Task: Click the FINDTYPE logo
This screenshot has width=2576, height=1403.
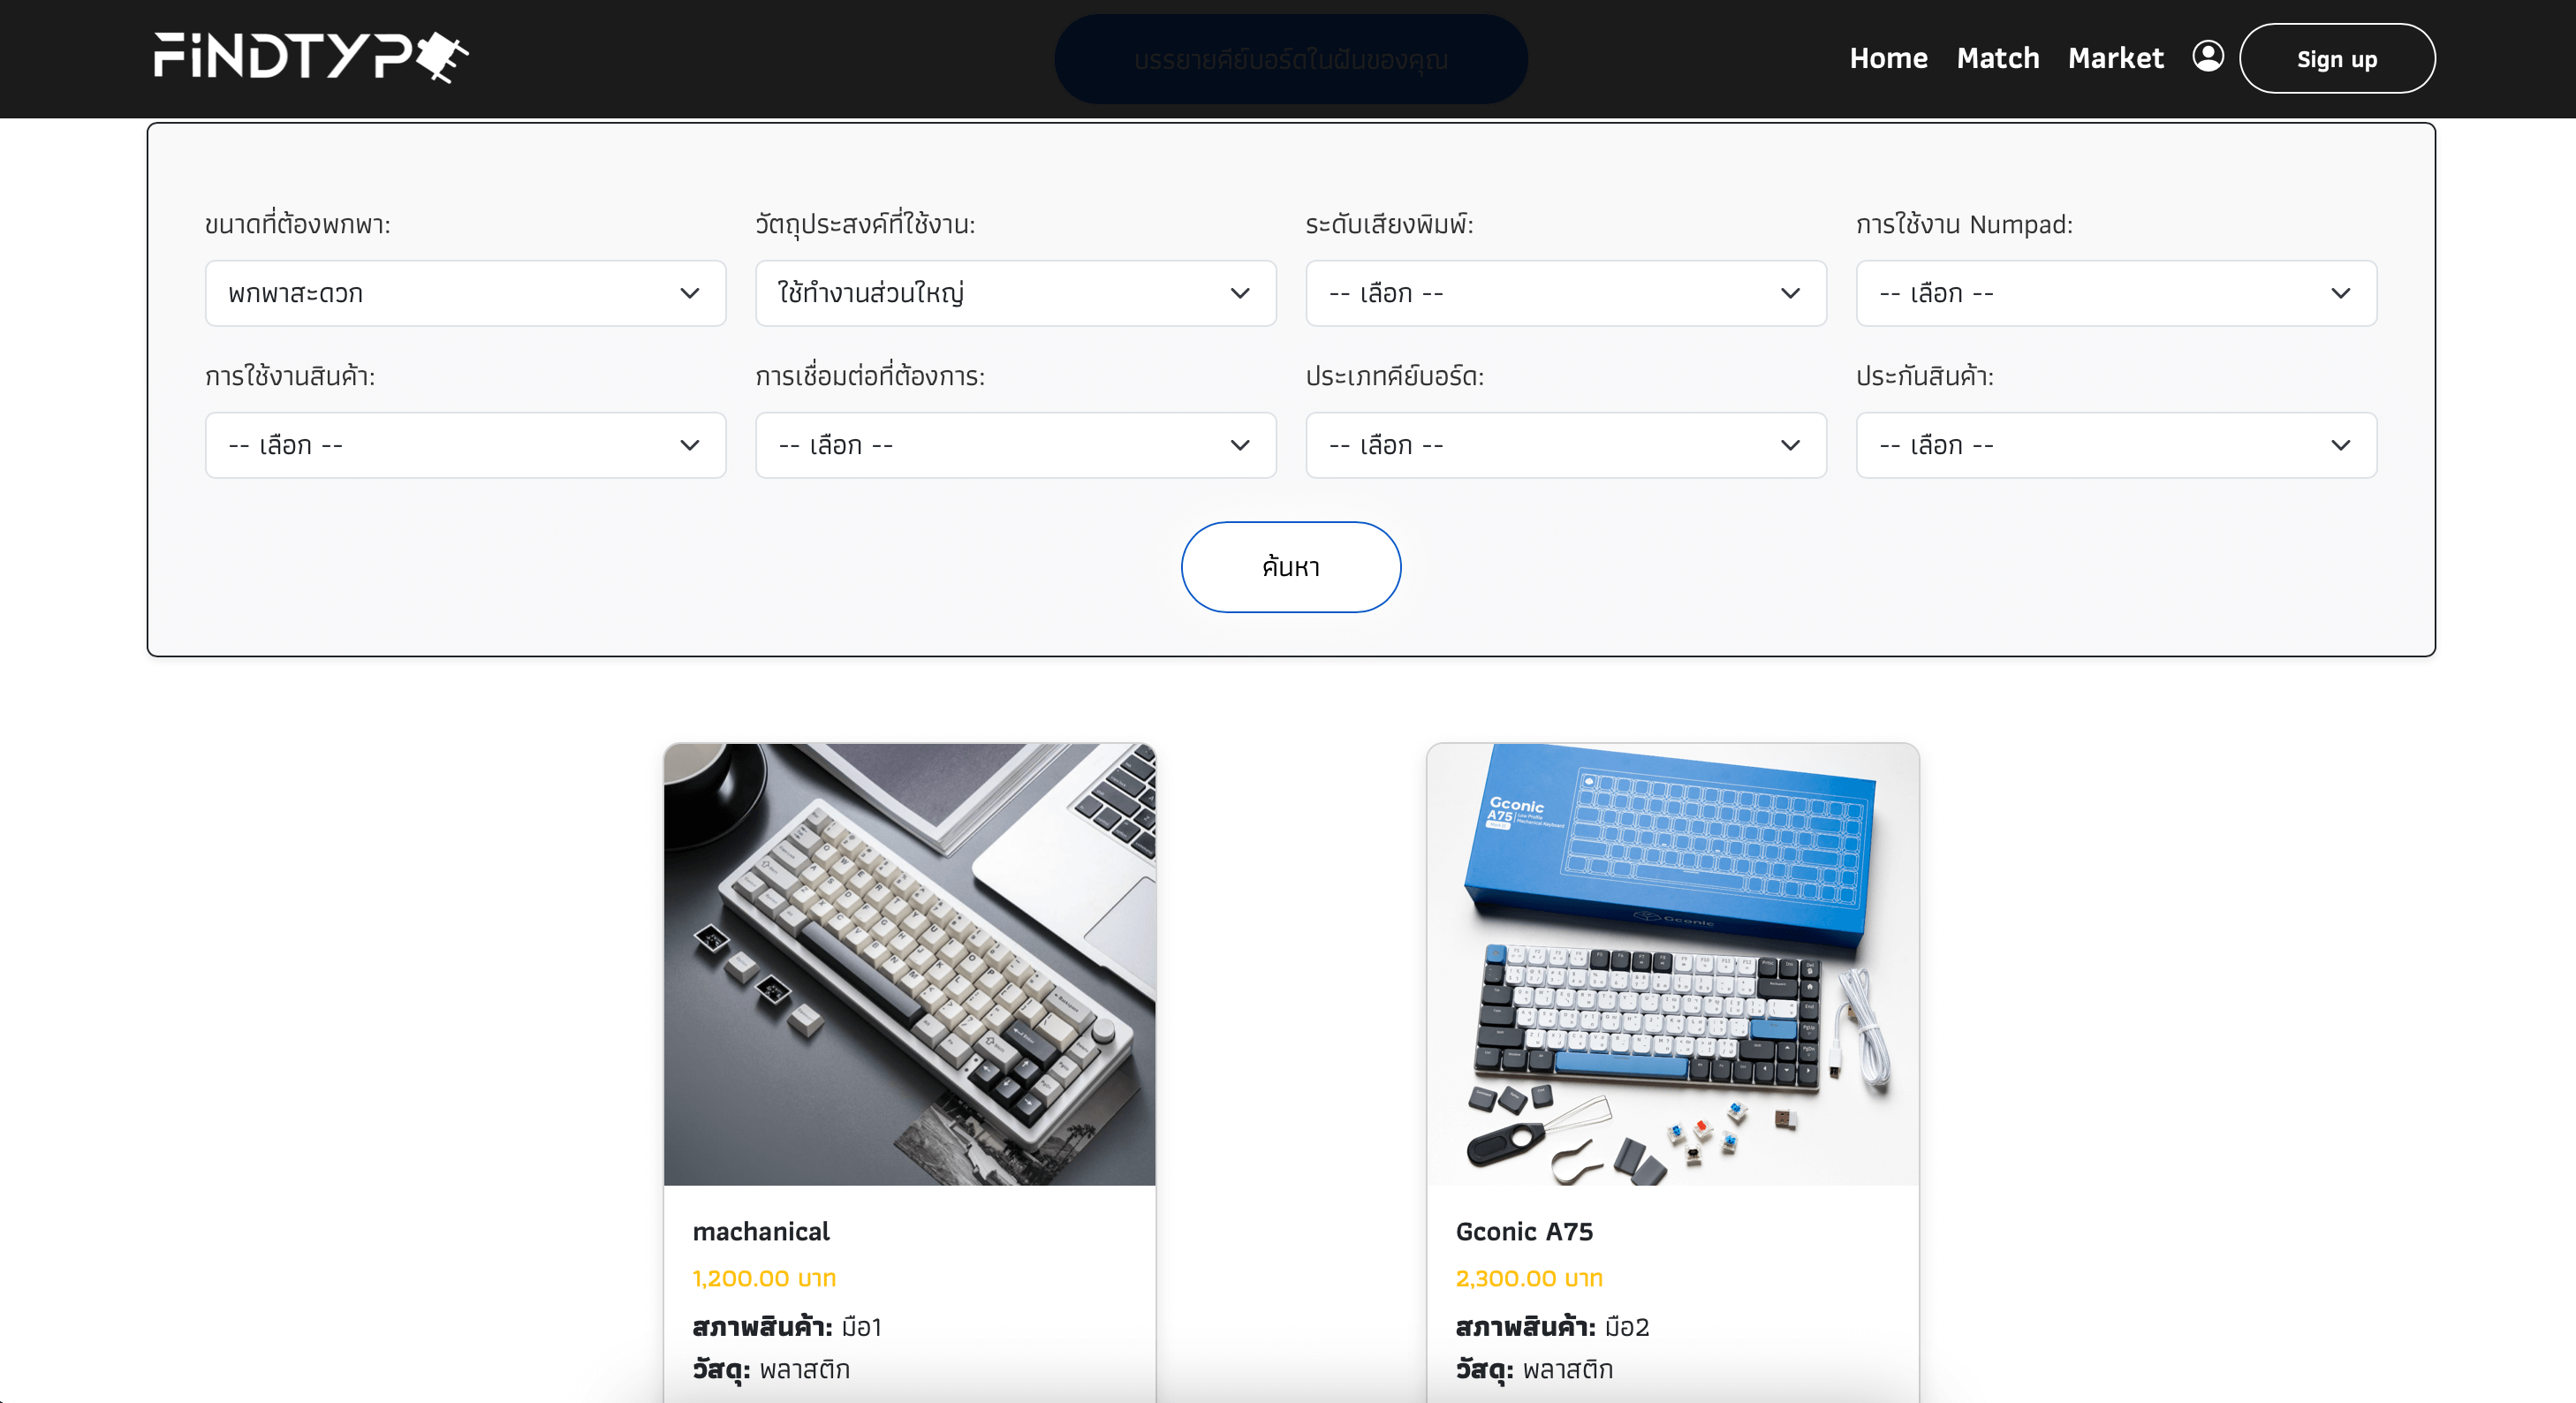Action: click(311, 57)
